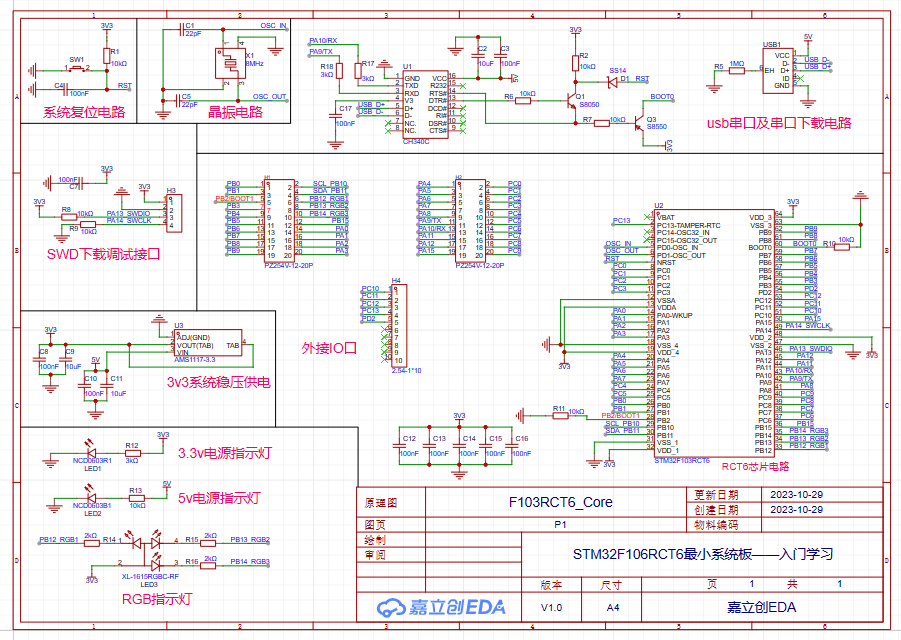Click the 外接IO口 section label
The image size is (901, 640).
pos(329,348)
